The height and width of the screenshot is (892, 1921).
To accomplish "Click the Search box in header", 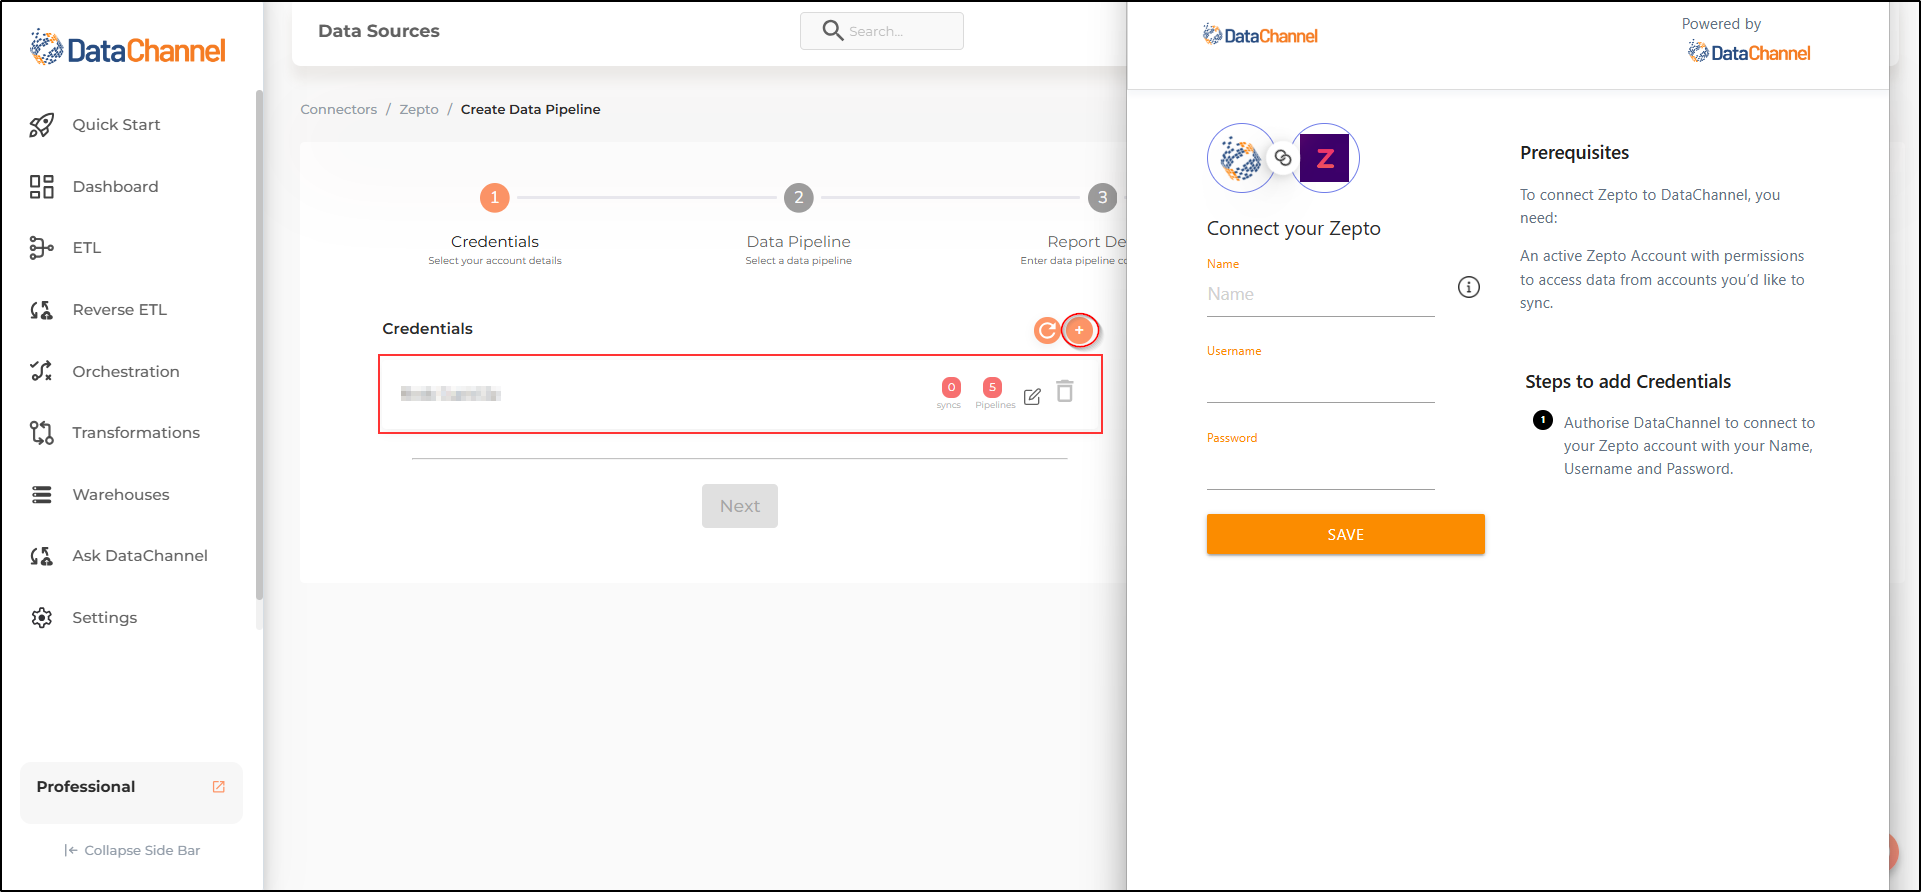I will click(x=882, y=31).
